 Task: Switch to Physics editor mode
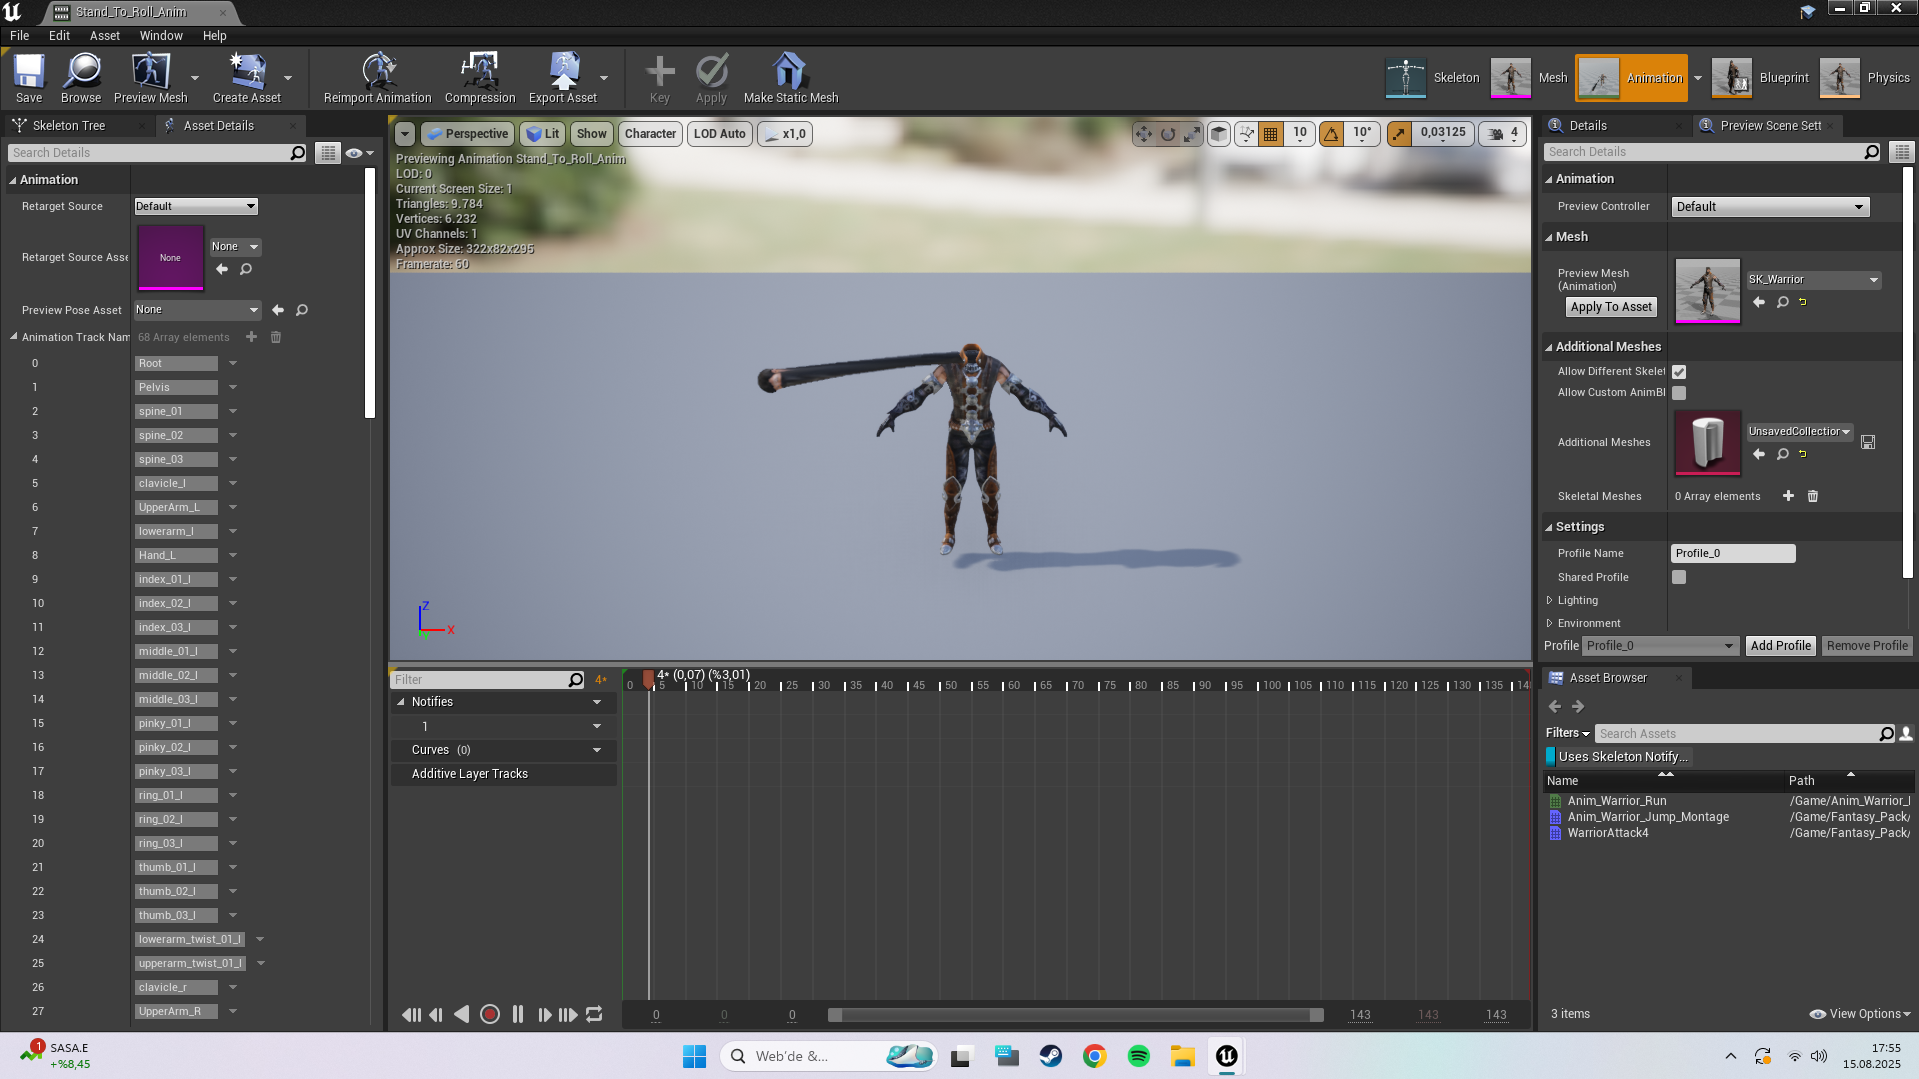pos(1865,78)
